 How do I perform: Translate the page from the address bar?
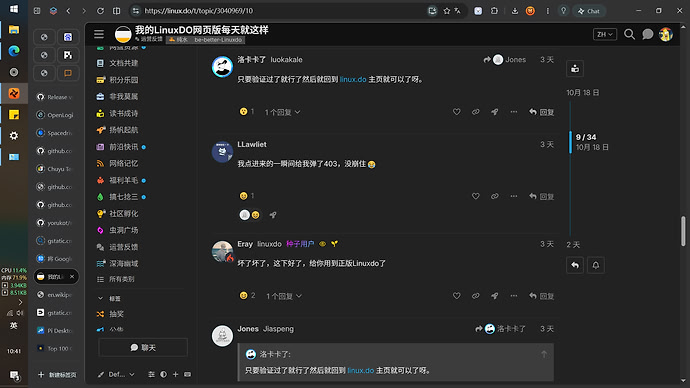458,11
